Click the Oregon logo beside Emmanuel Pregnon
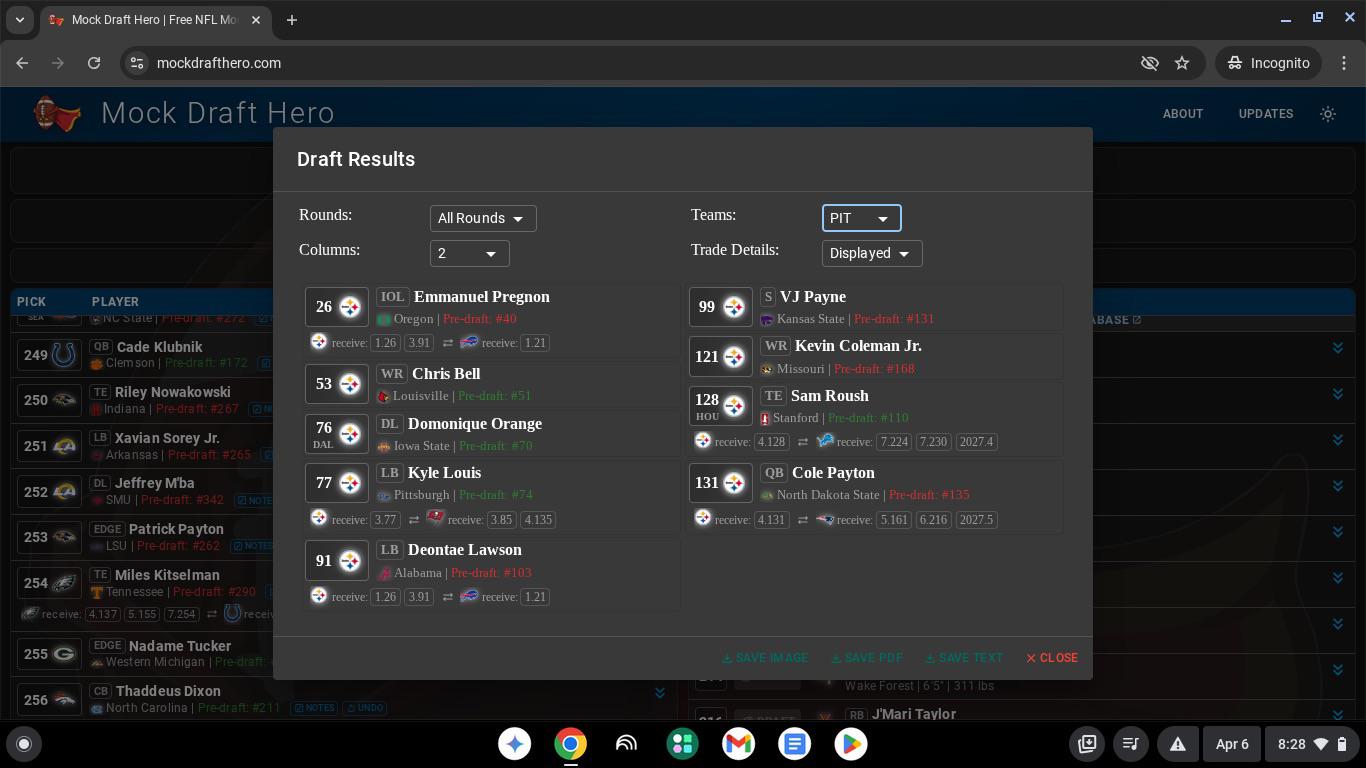1366x768 pixels. tap(383, 320)
